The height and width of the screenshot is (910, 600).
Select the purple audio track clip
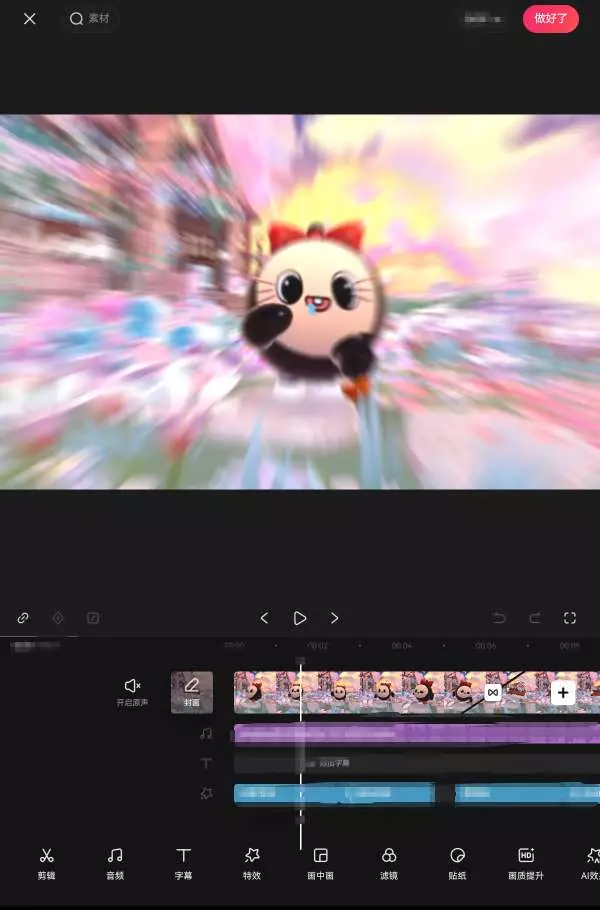417,734
